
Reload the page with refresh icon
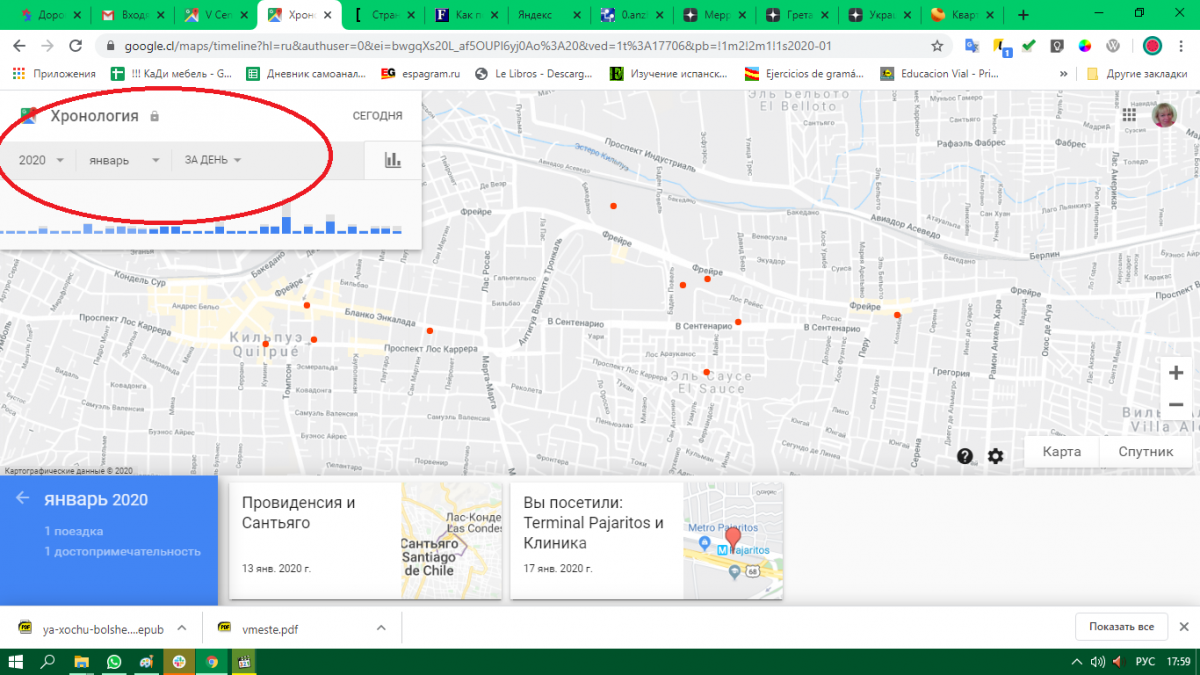point(75,46)
